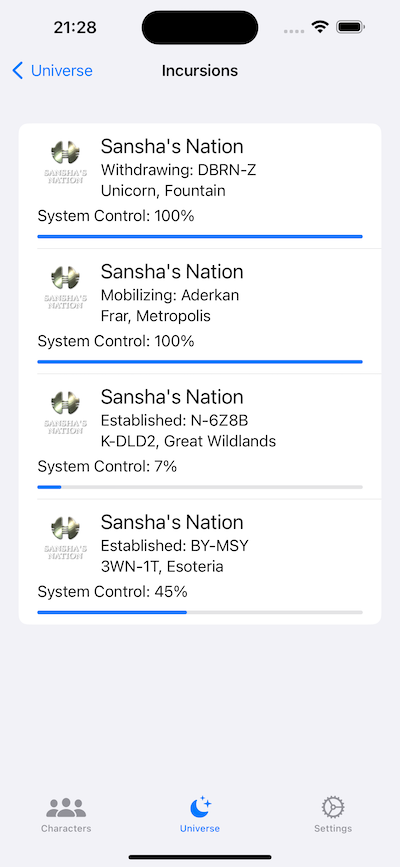Viewport: 400px width, 867px height.
Task: Open the Established: BY-MSY incursion
Action: [200, 562]
